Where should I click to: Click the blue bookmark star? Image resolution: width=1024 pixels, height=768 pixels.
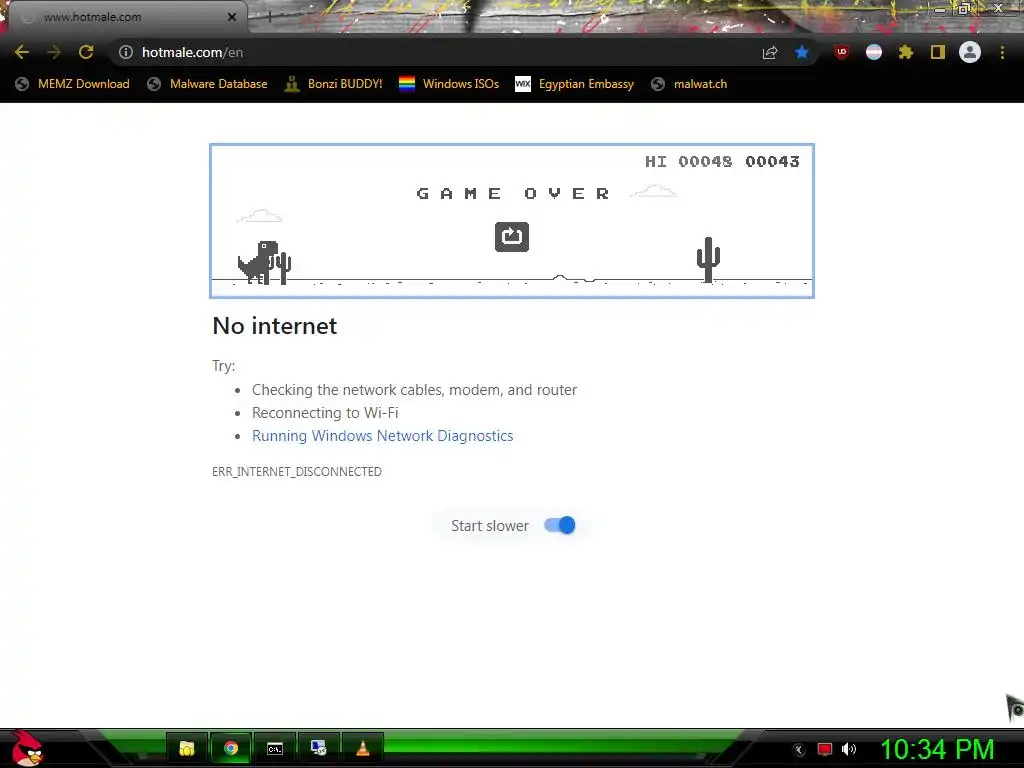(x=802, y=52)
